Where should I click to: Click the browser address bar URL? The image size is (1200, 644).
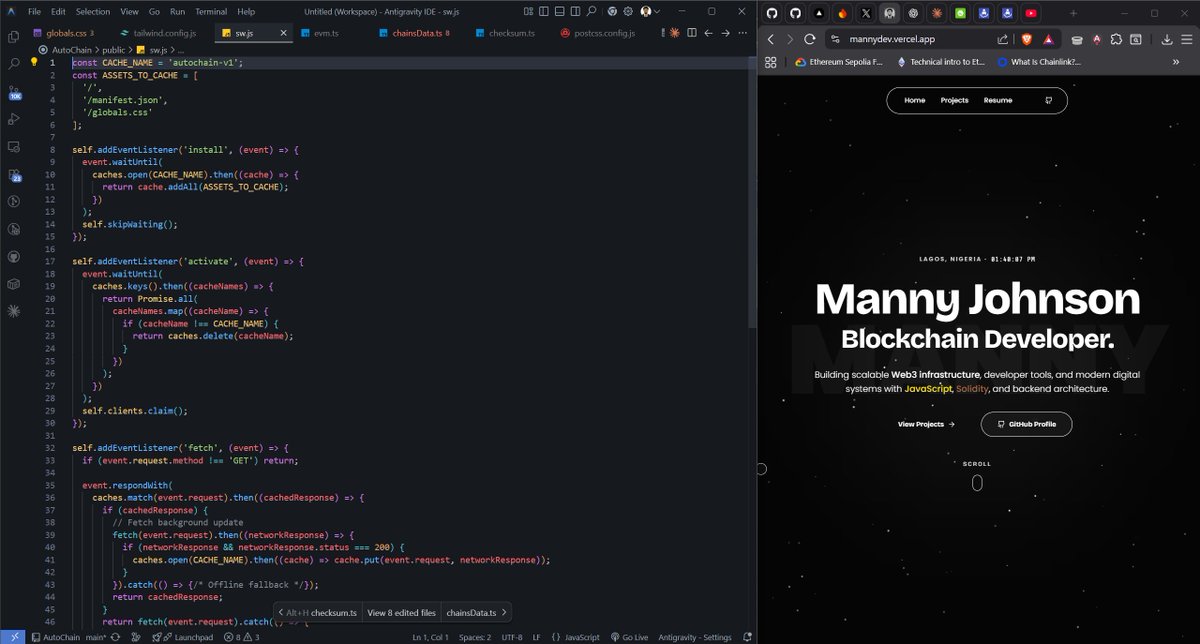pos(892,39)
